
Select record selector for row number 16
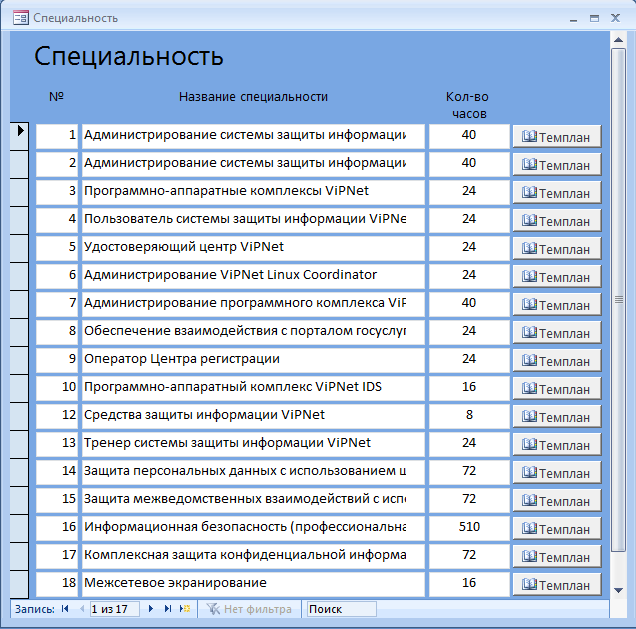pyautogui.click(x=19, y=528)
